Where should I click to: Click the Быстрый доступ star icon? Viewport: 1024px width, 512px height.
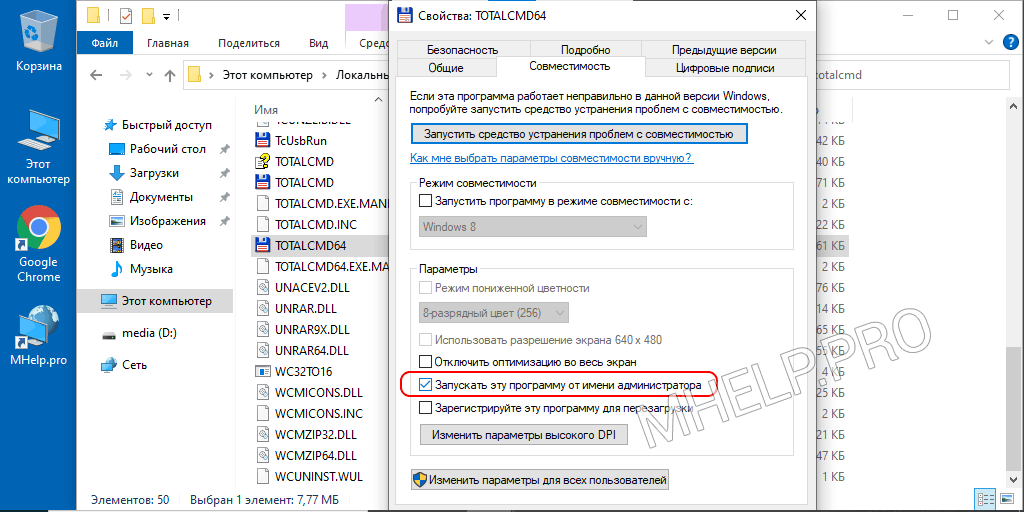click(110, 125)
